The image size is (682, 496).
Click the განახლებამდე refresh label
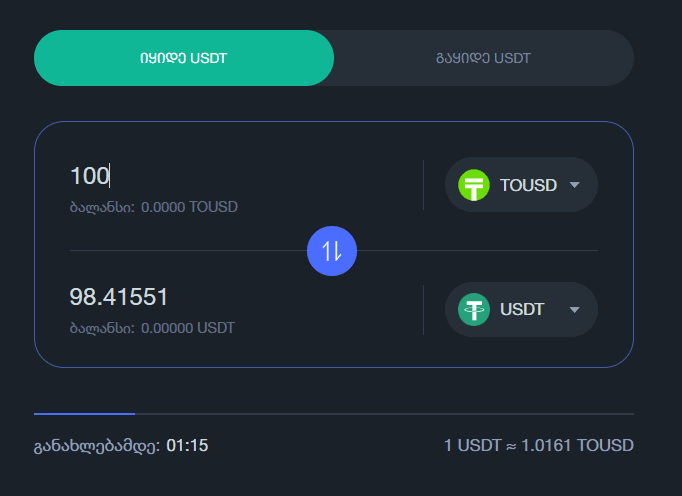[x=97, y=445]
